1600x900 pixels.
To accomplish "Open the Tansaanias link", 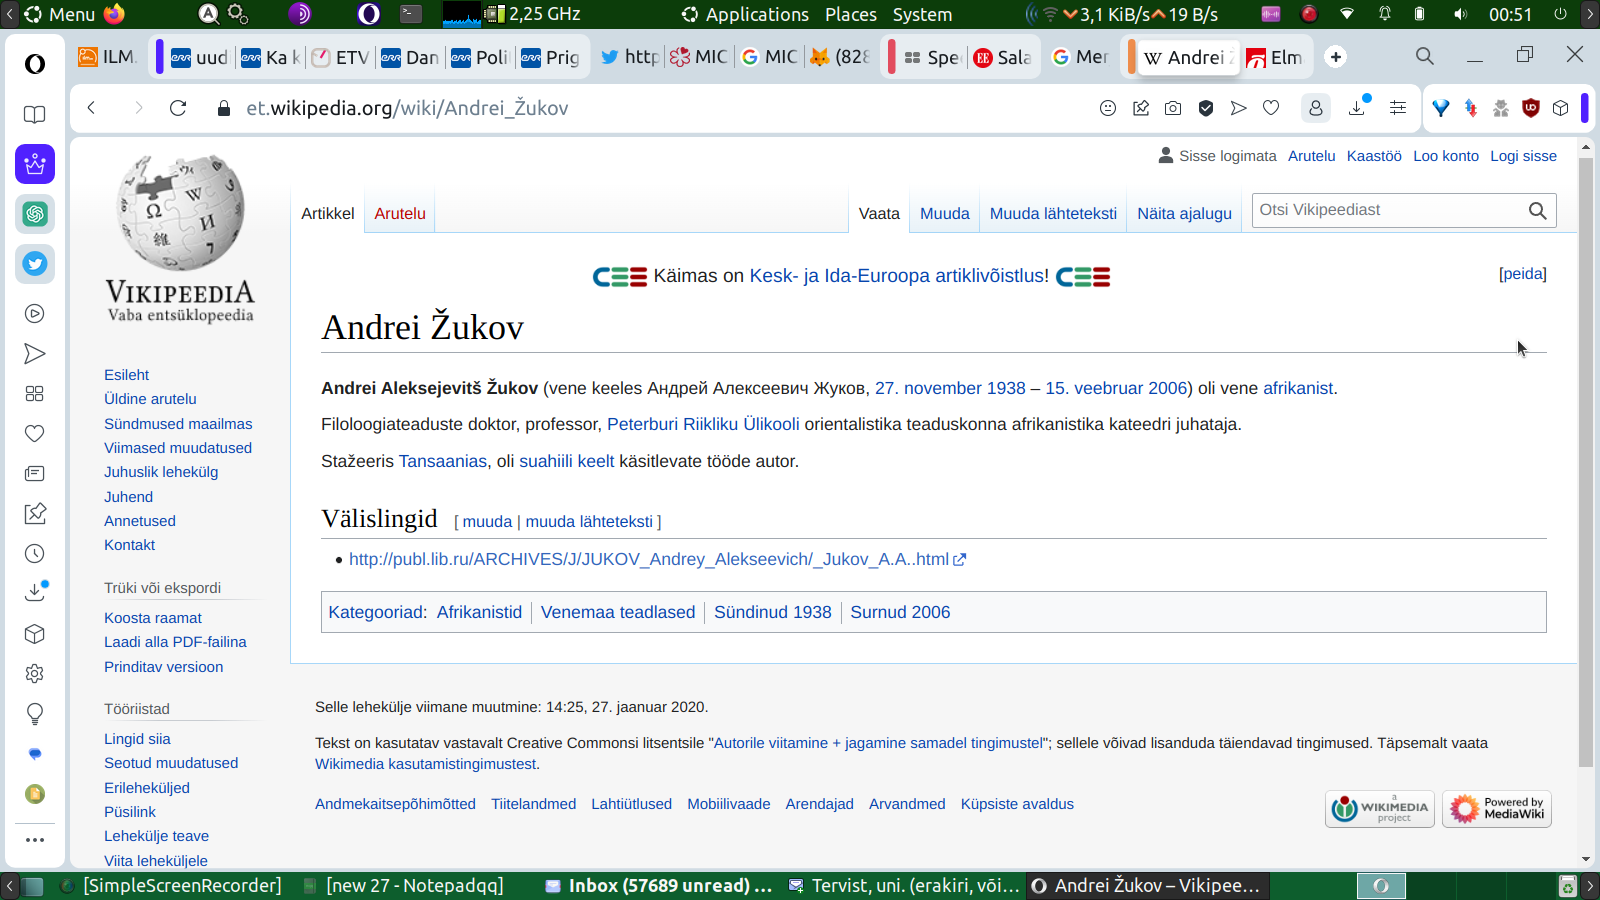I will 443,461.
